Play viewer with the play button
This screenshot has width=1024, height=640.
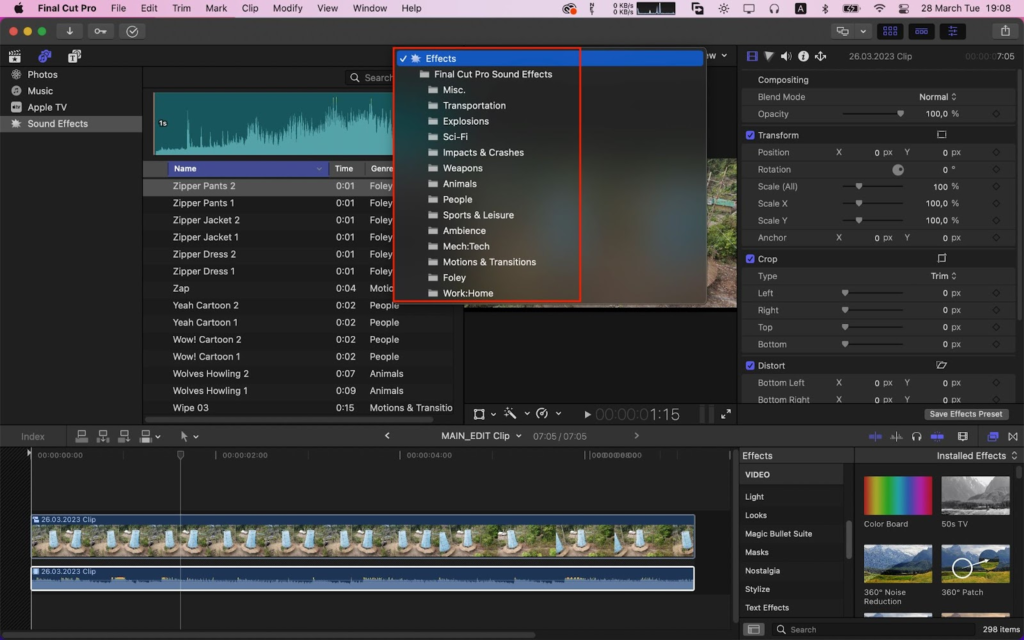(x=587, y=414)
